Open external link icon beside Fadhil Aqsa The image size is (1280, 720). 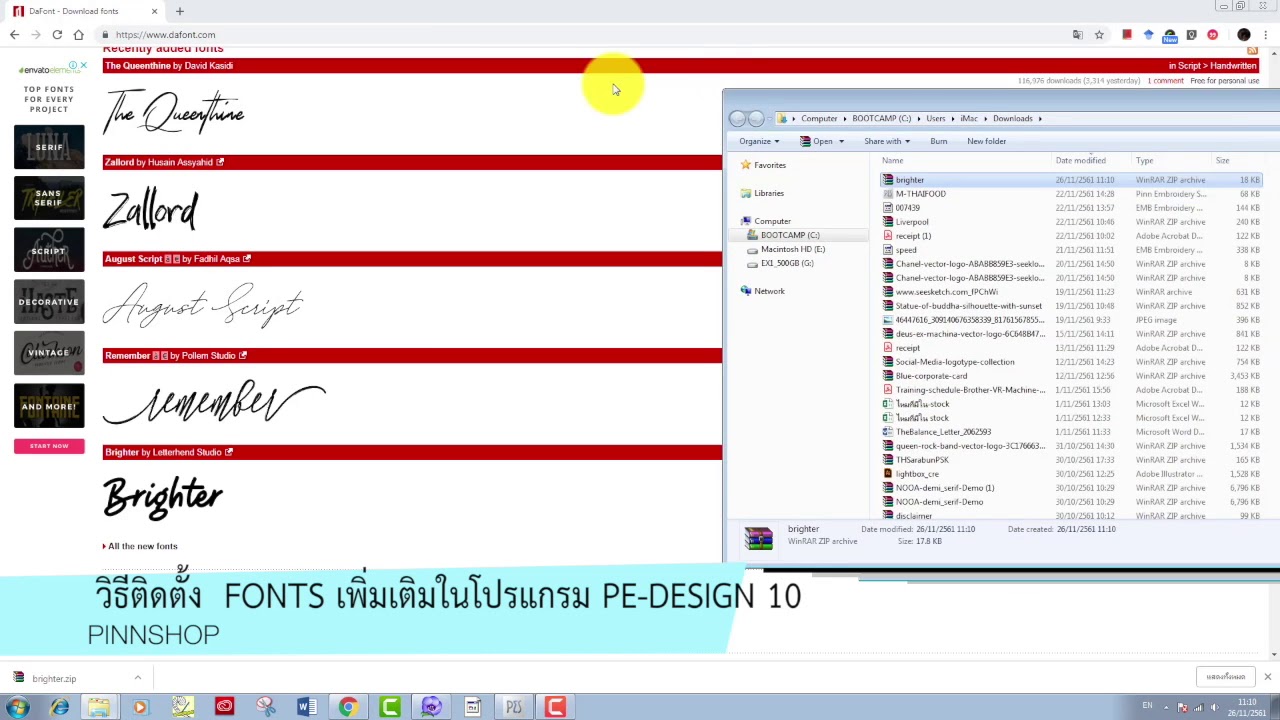point(247,259)
